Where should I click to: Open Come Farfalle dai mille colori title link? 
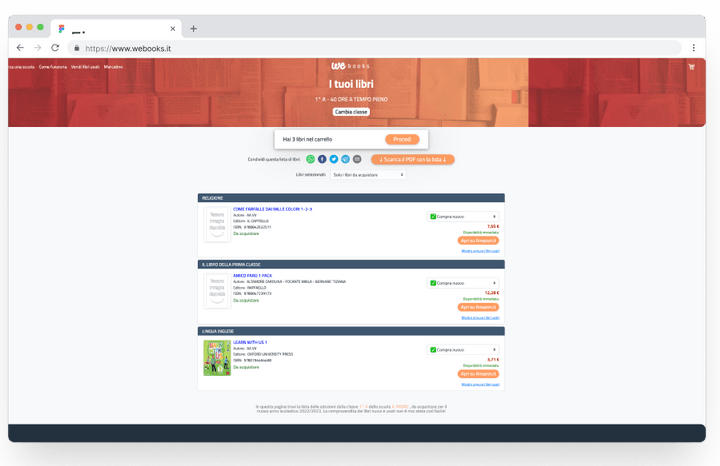click(272, 209)
